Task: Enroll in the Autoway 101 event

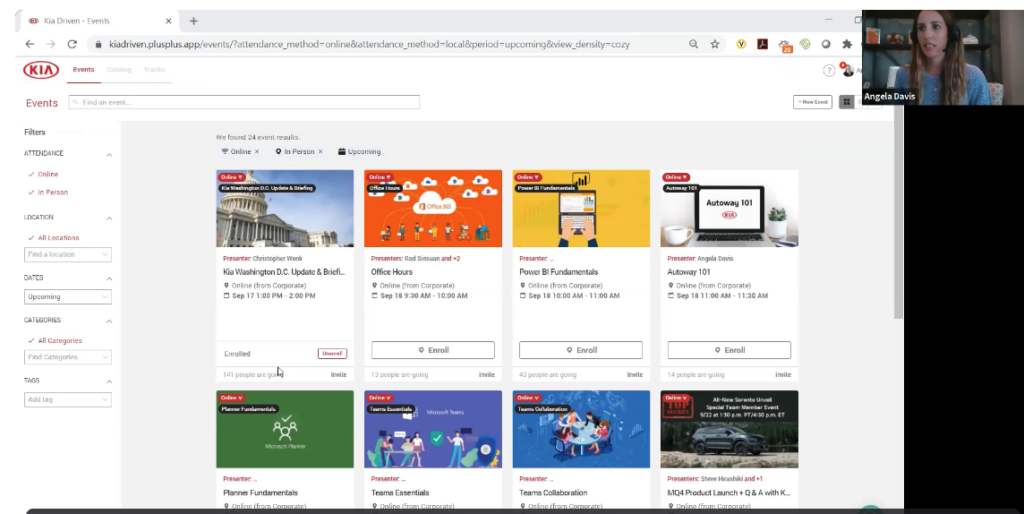Action: [x=729, y=350]
